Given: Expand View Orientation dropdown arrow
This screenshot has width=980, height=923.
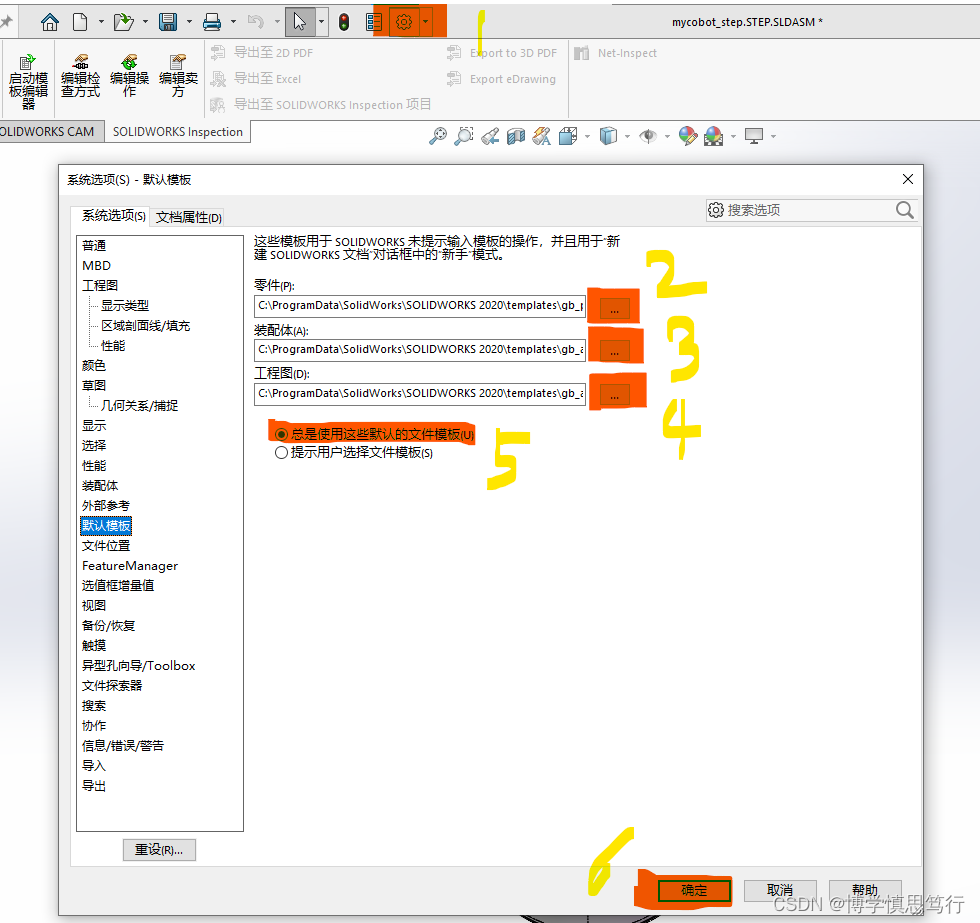Looking at the screenshot, I should tap(587, 136).
